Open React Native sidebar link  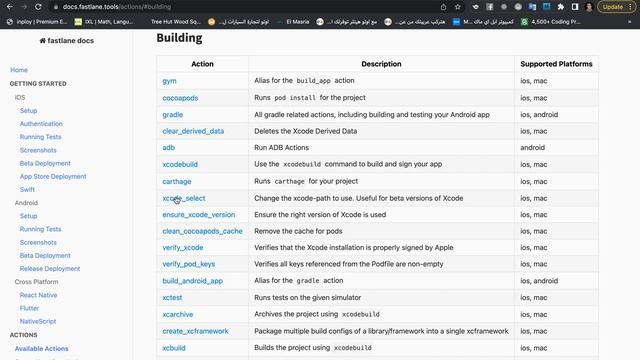38,295
